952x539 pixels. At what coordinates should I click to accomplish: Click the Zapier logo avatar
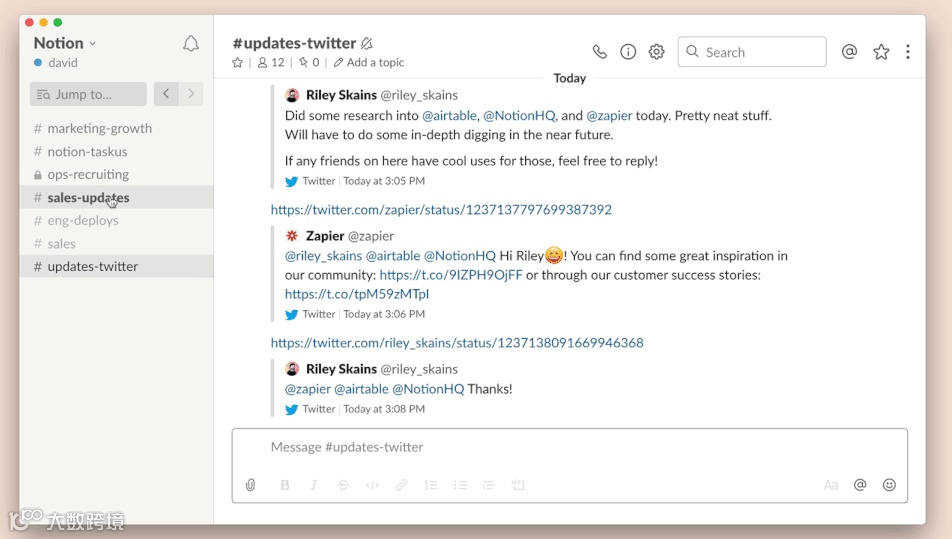(x=292, y=236)
